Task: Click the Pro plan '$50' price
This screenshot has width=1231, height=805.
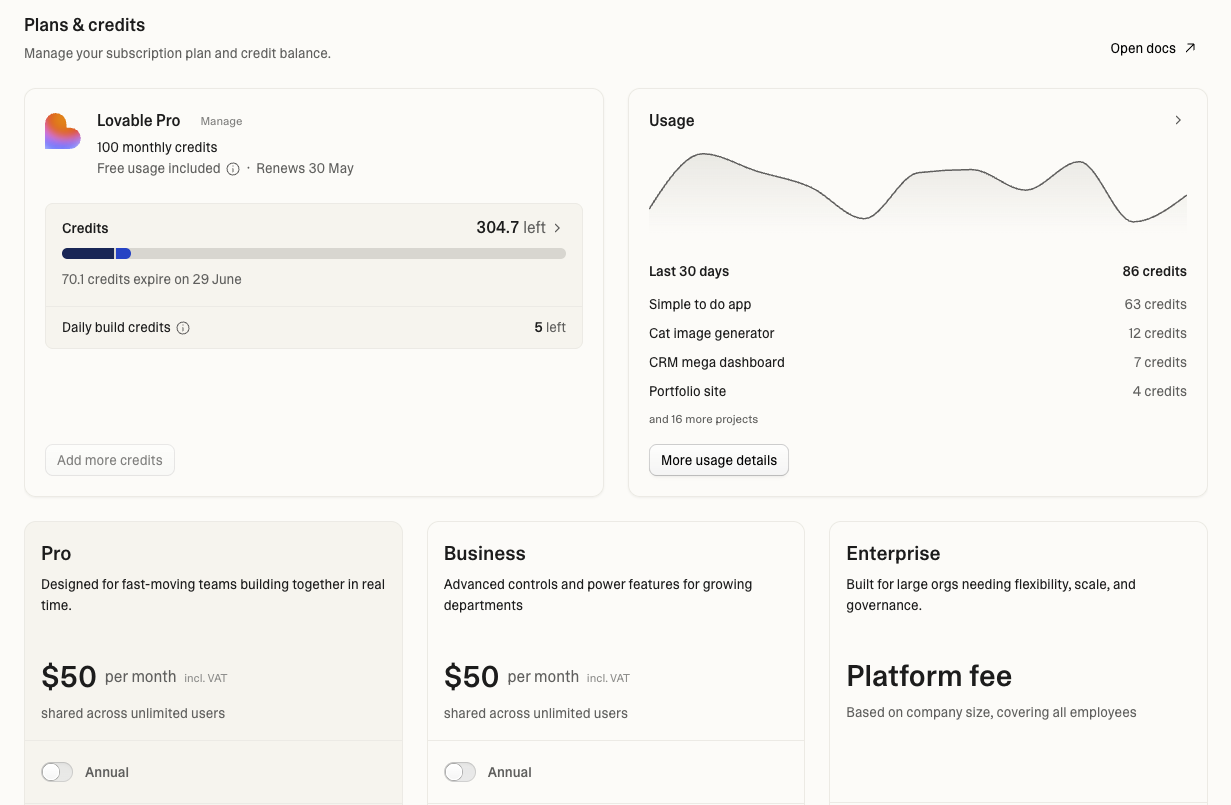Action: pos(69,677)
